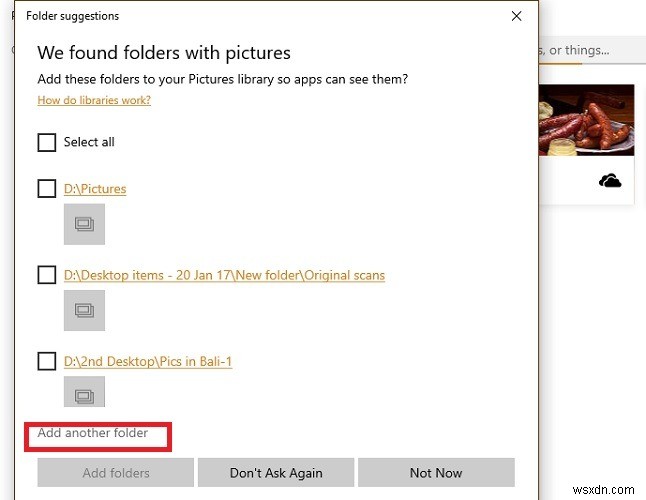Click the picture stack icon under D:\Pictures
Viewport: 646px width, 500px height.
point(84,224)
